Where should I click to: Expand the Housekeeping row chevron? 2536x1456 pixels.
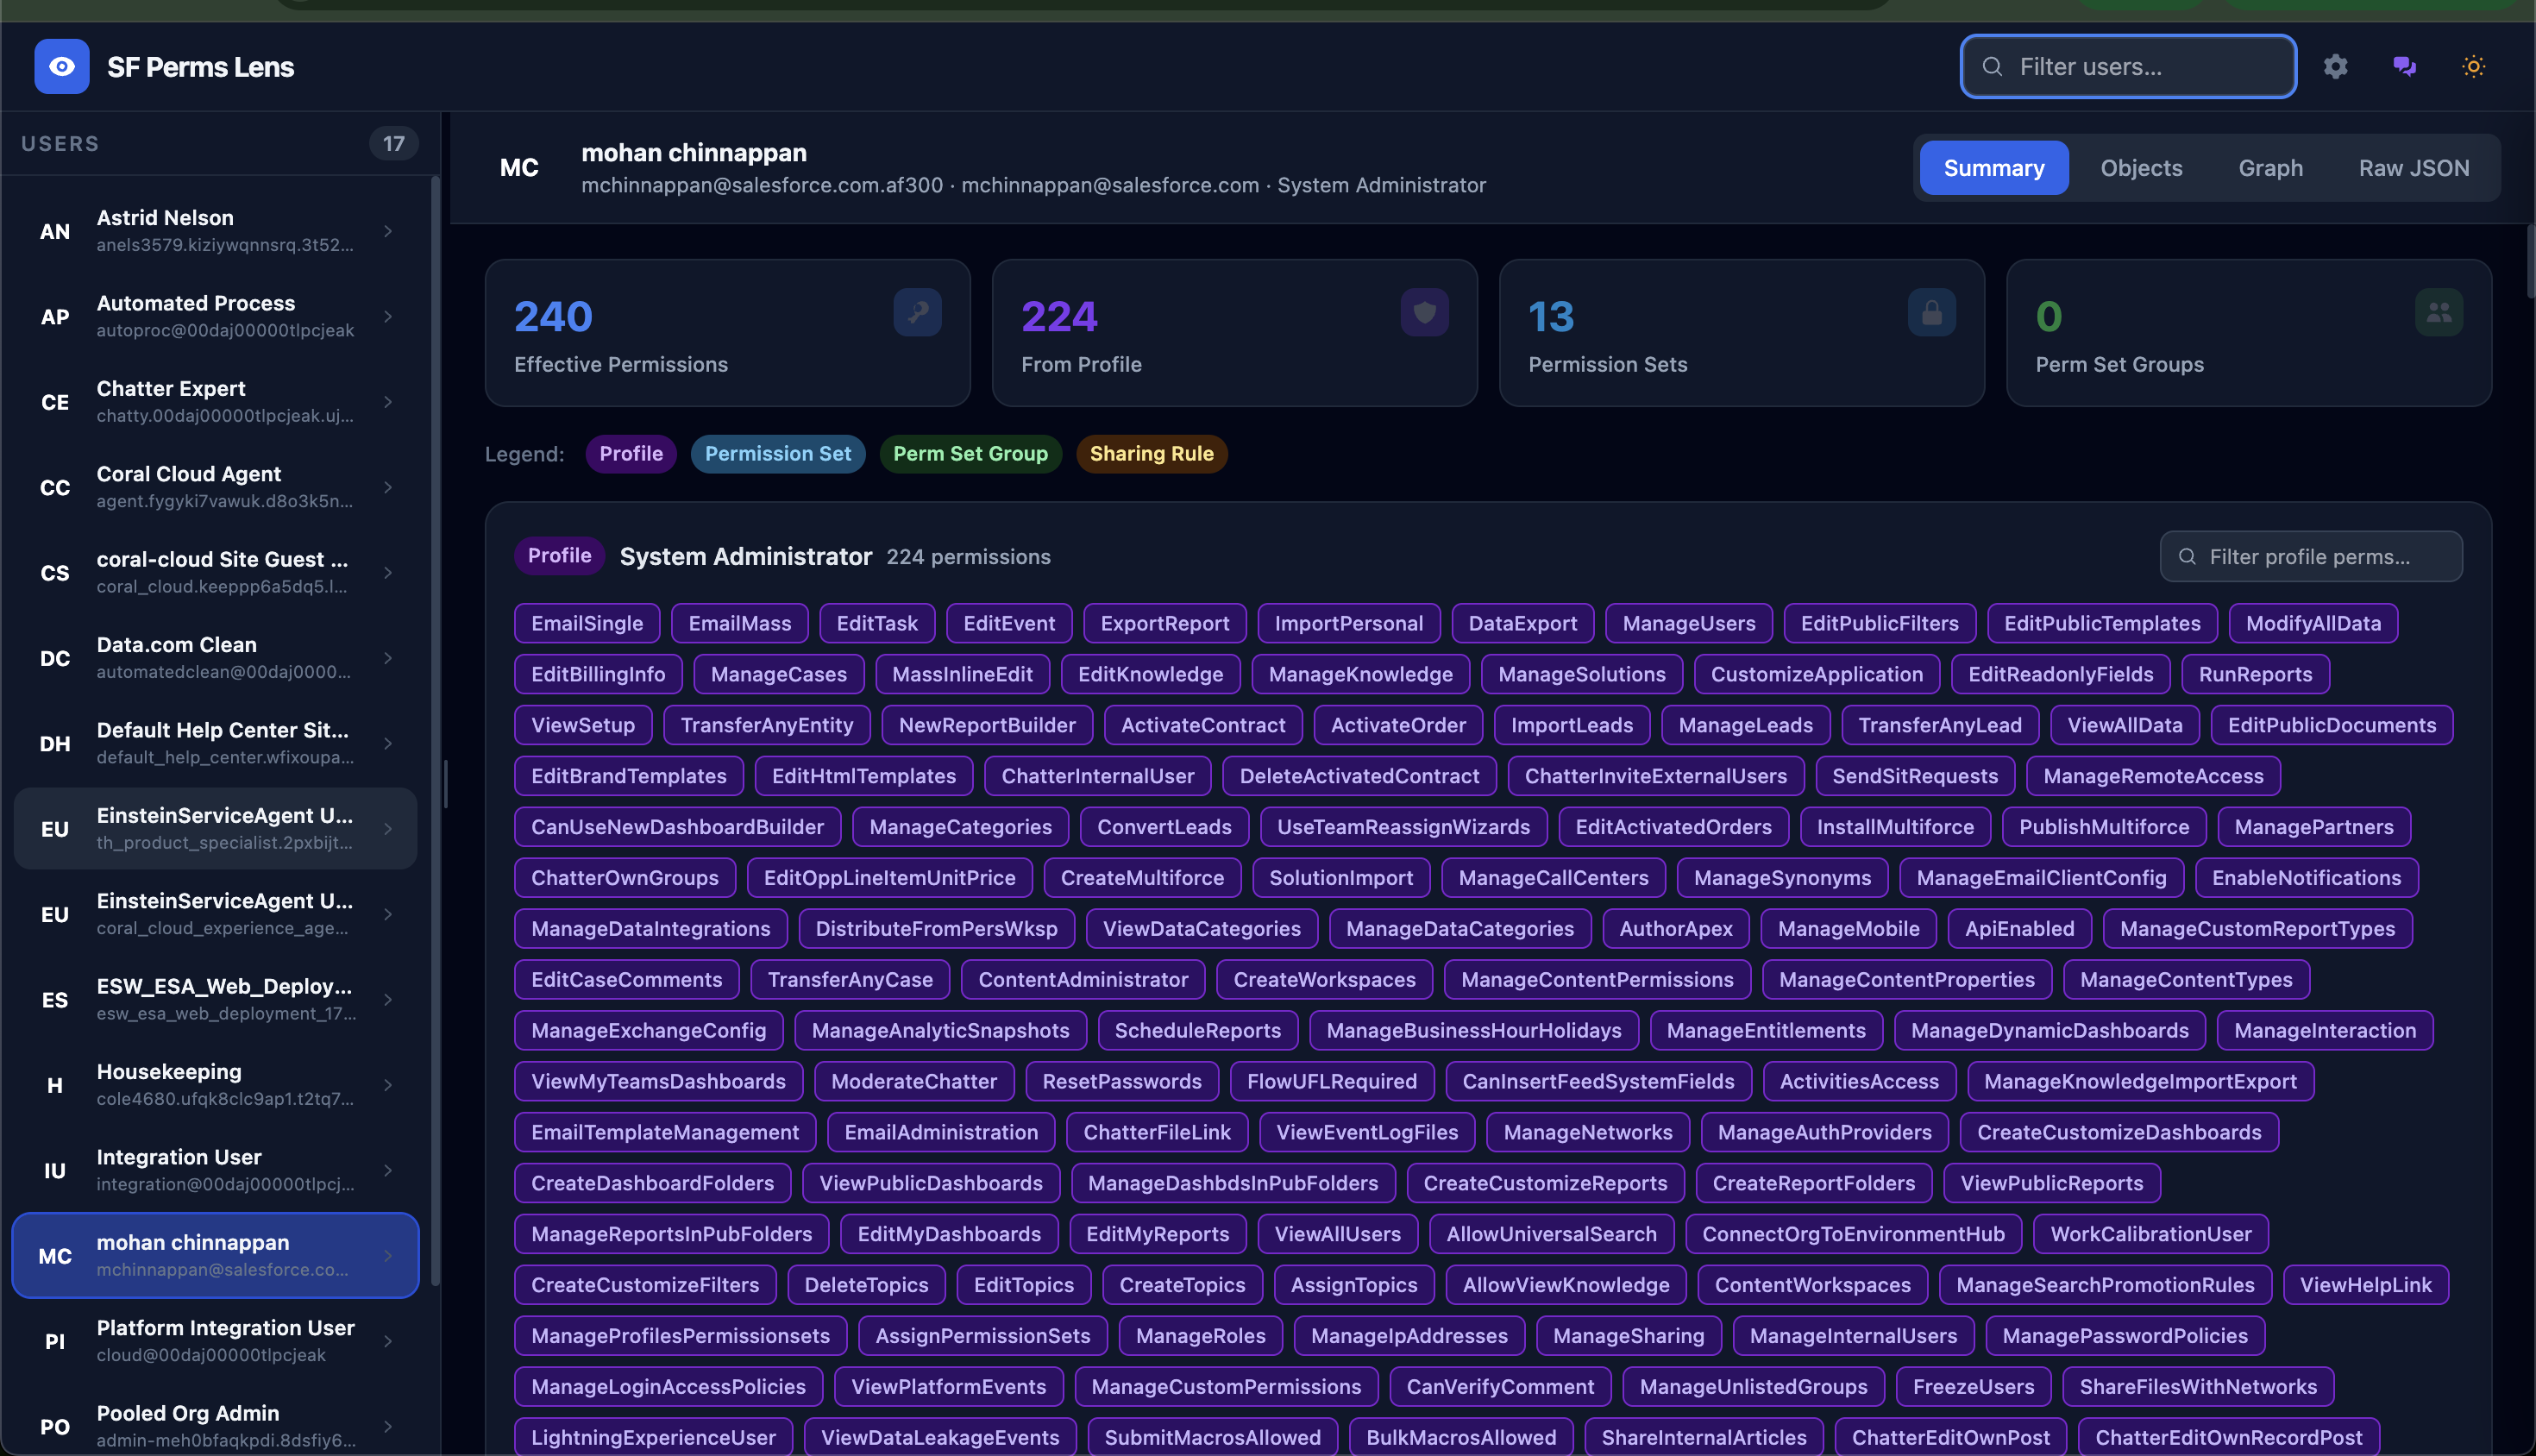[388, 1086]
